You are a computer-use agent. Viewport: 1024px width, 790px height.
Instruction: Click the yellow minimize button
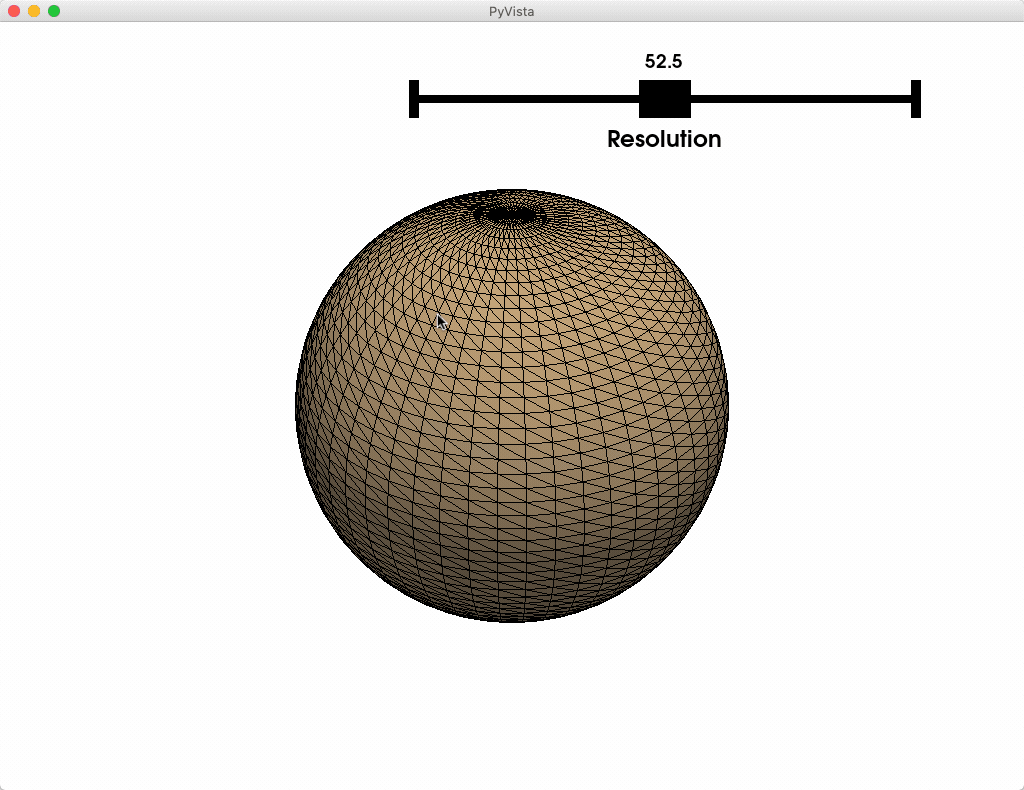pyautogui.click(x=32, y=12)
